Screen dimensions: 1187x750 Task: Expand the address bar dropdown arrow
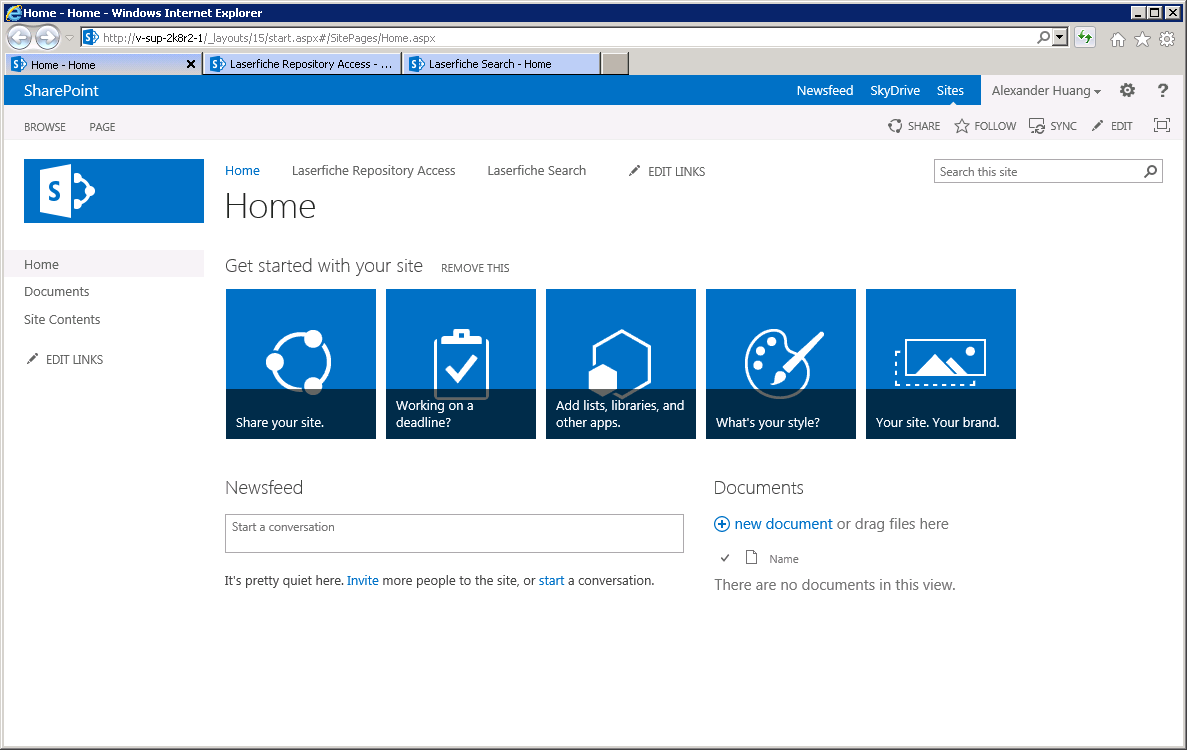[x=1060, y=37]
